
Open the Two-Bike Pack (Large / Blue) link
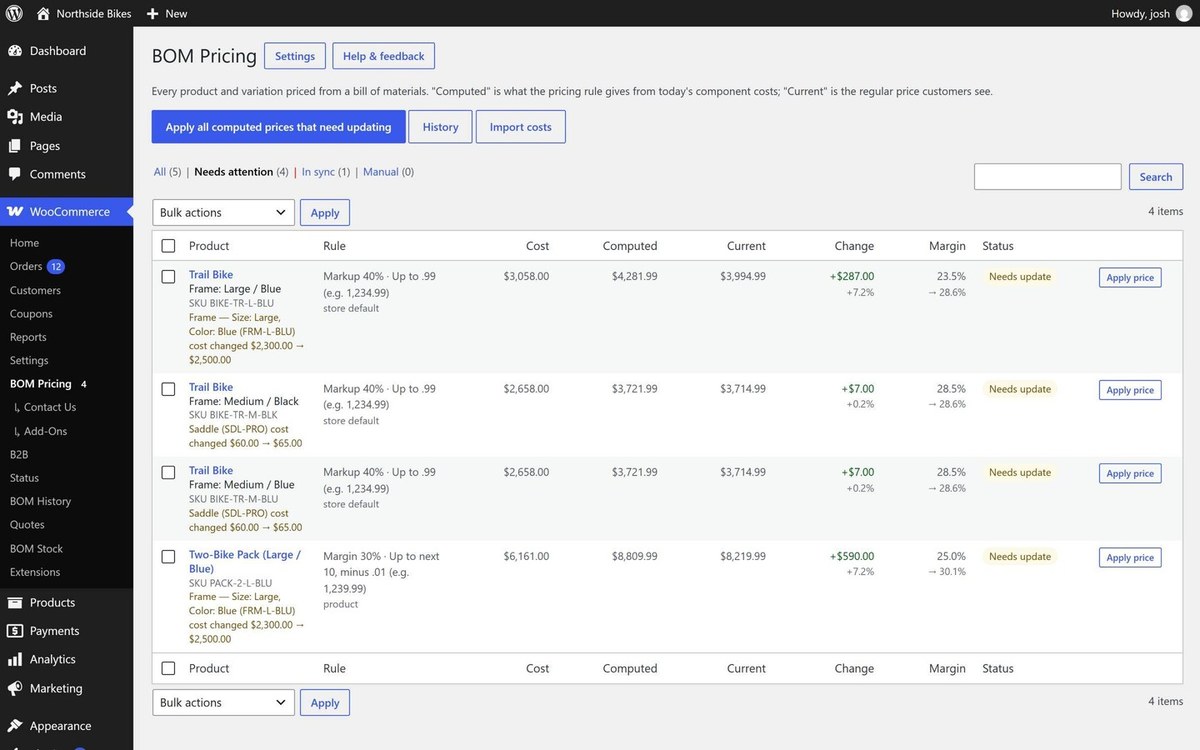245,562
